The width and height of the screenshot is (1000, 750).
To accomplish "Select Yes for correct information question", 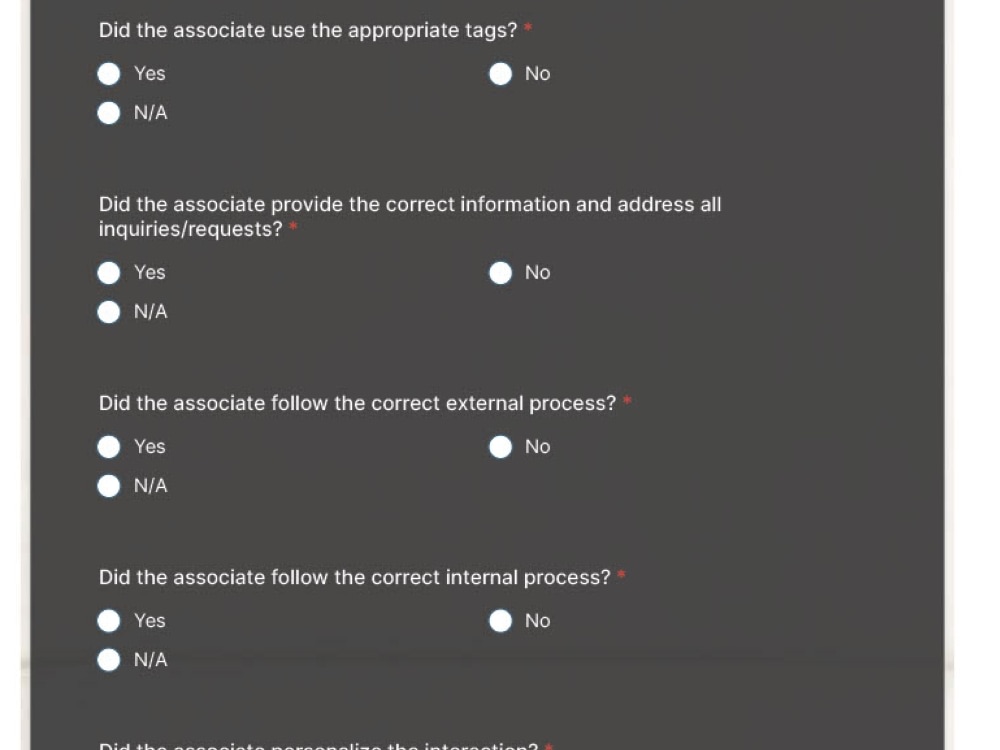I will coord(108,273).
